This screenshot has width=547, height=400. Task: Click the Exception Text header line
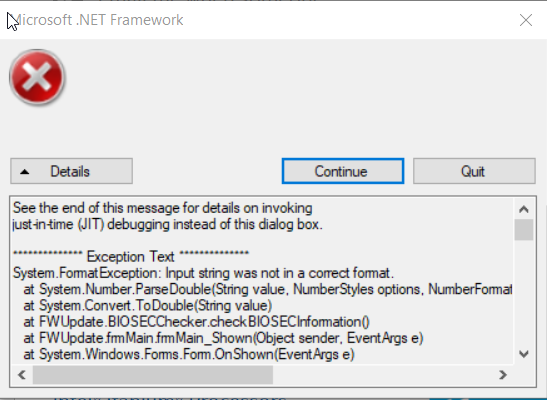pos(131,256)
